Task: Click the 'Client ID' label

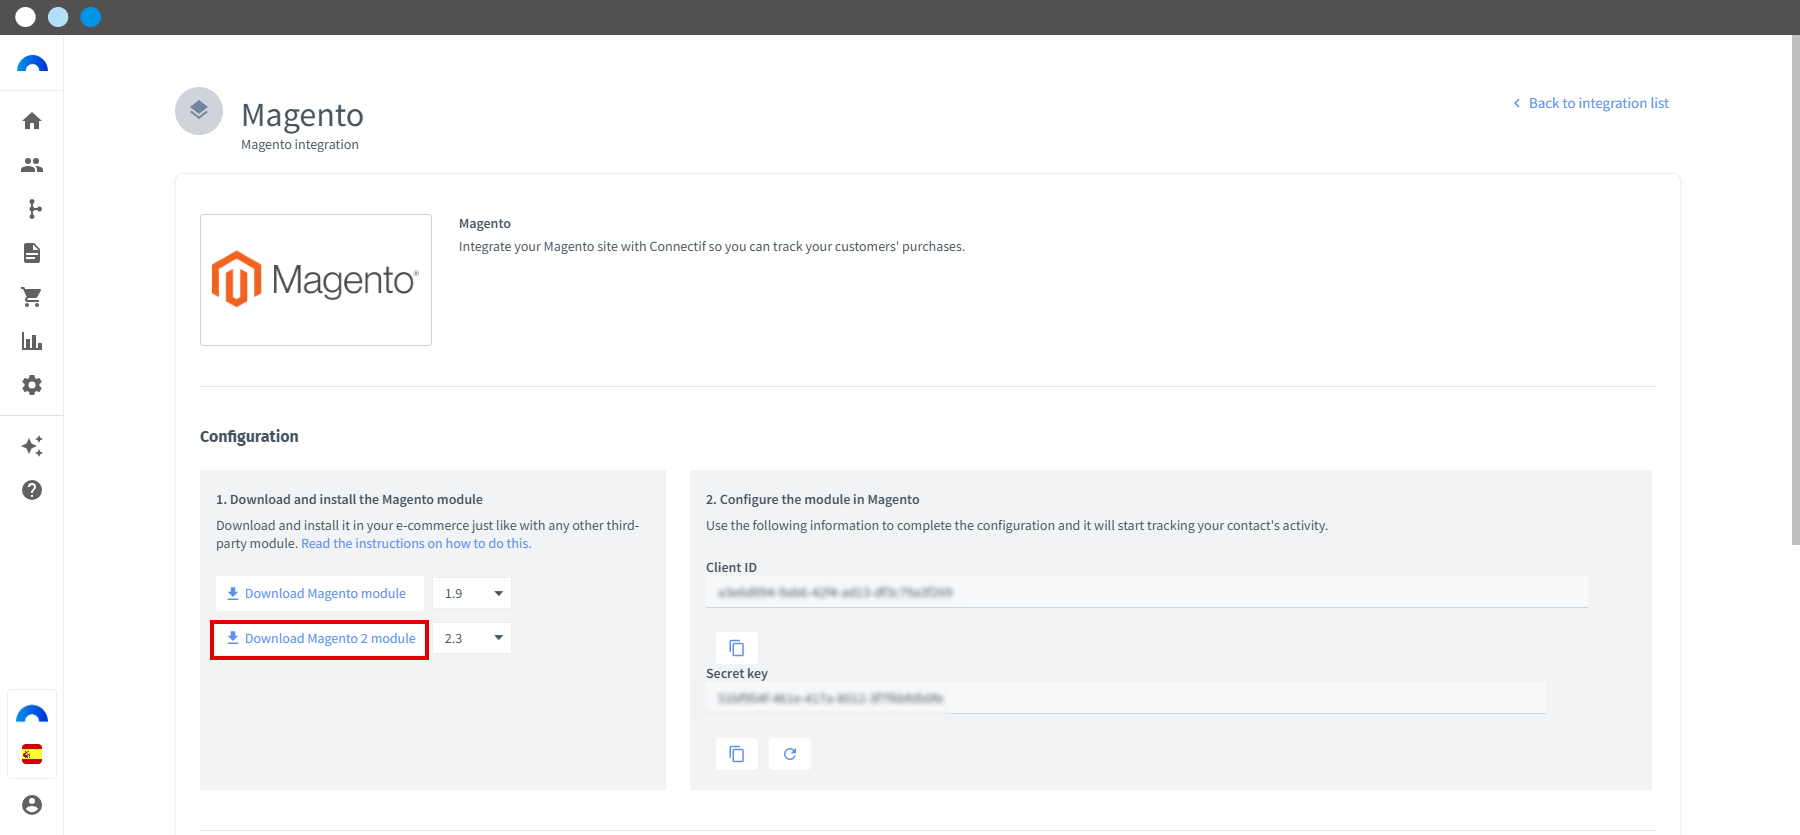Action: [x=731, y=567]
